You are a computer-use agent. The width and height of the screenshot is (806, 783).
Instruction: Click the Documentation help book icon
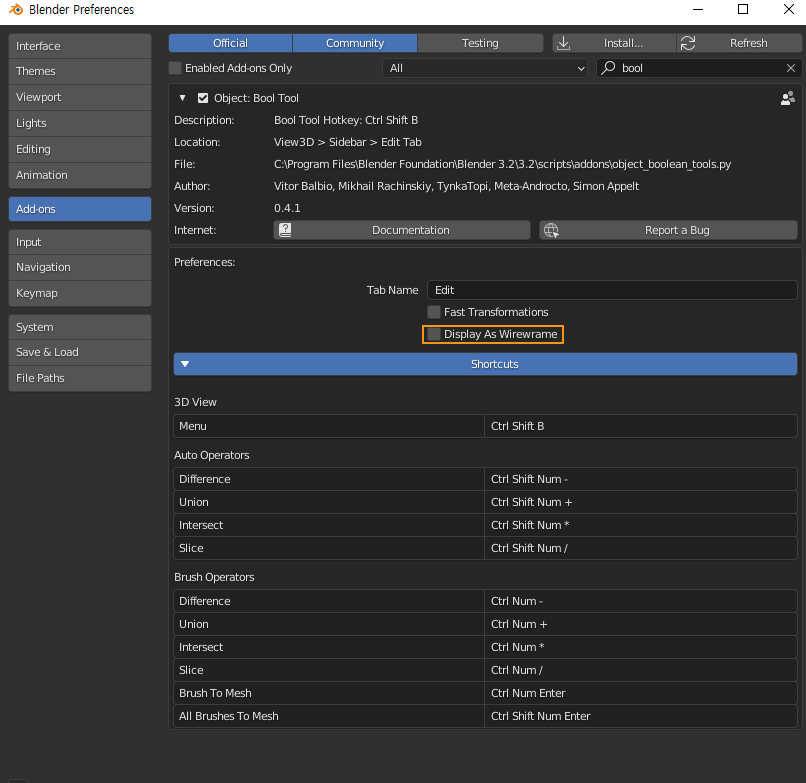(285, 230)
